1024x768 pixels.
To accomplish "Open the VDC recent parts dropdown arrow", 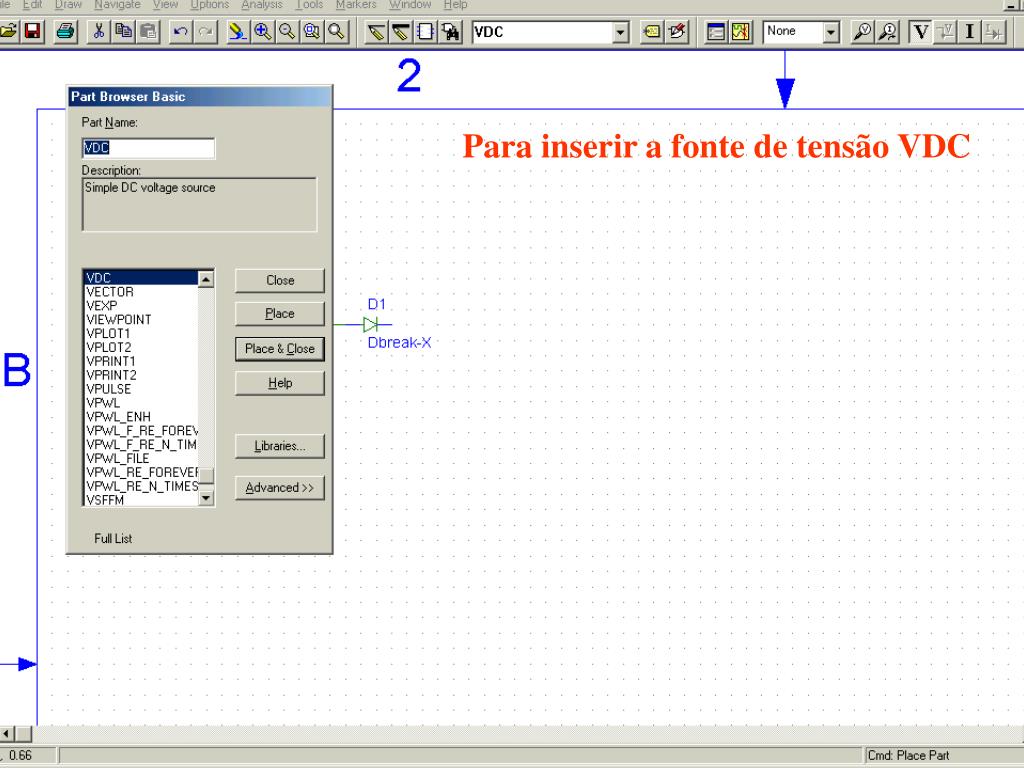I will [x=620, y=31].
